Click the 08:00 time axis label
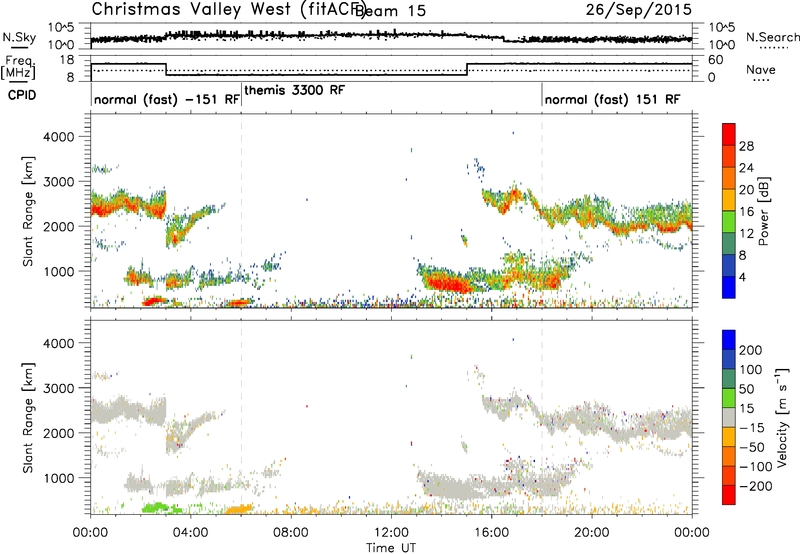Viewport: 800px width, 554px height. (291, 533)
